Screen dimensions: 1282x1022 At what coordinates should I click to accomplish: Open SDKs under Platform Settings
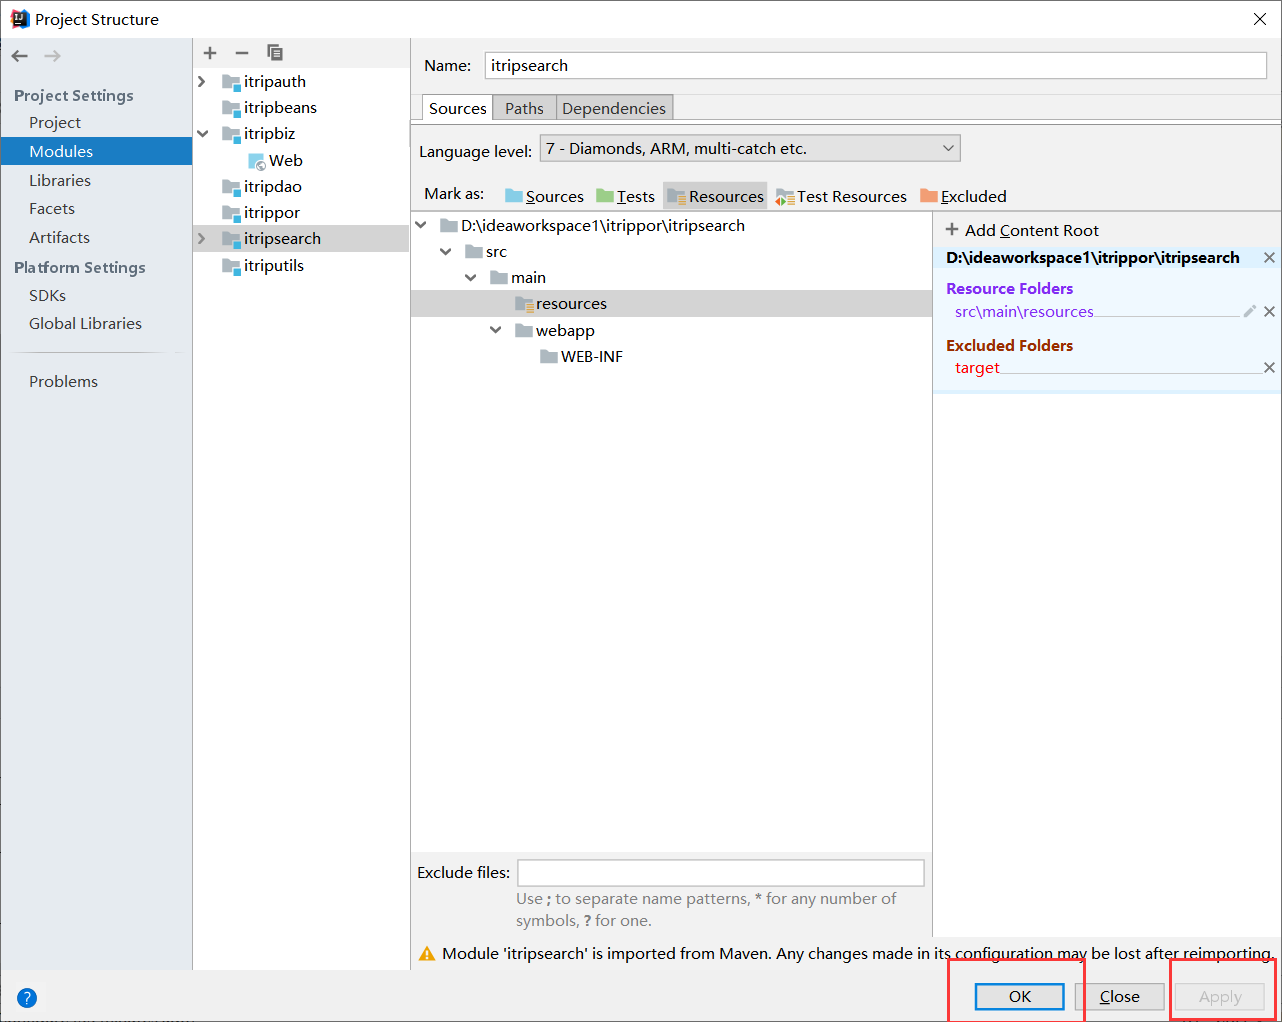point(48,296)
